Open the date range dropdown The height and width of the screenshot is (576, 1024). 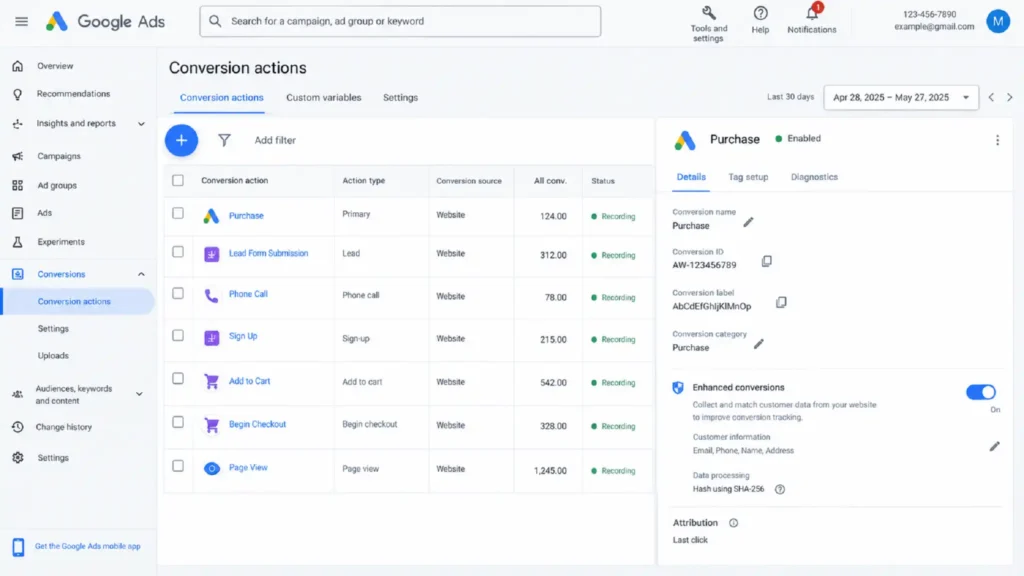pyautogui.click(x=901, y=97)
